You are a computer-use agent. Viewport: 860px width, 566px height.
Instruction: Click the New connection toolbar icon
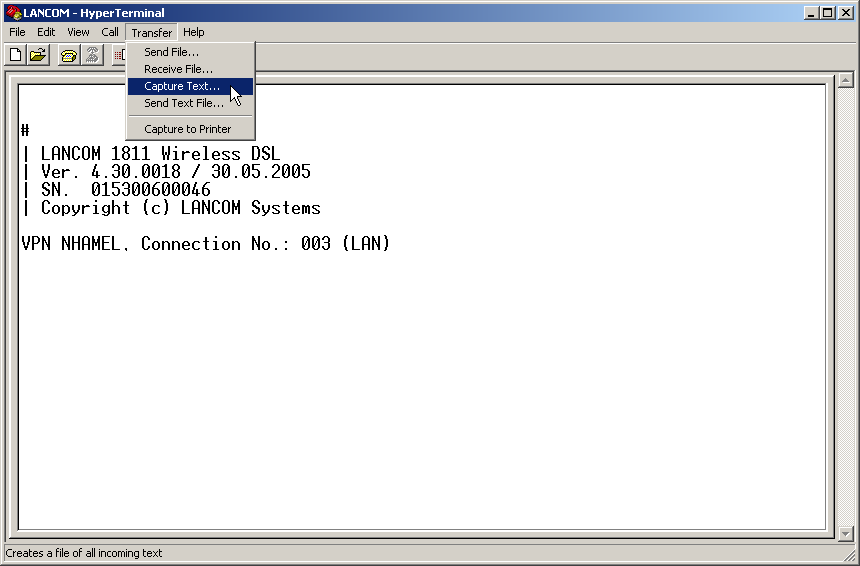point(15,55)
